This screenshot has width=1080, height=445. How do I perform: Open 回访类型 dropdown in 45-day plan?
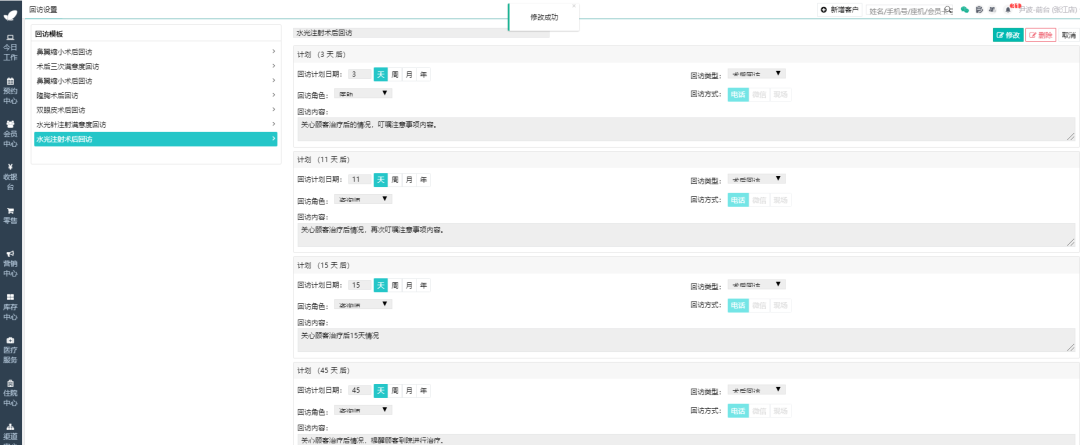[756, 389]
